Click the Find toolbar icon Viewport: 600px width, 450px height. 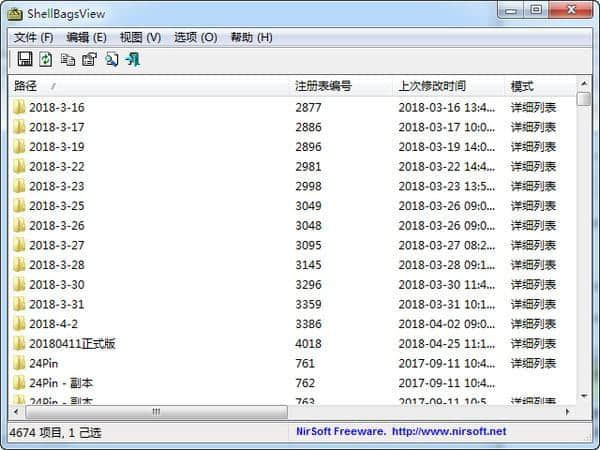coord(112,60)
